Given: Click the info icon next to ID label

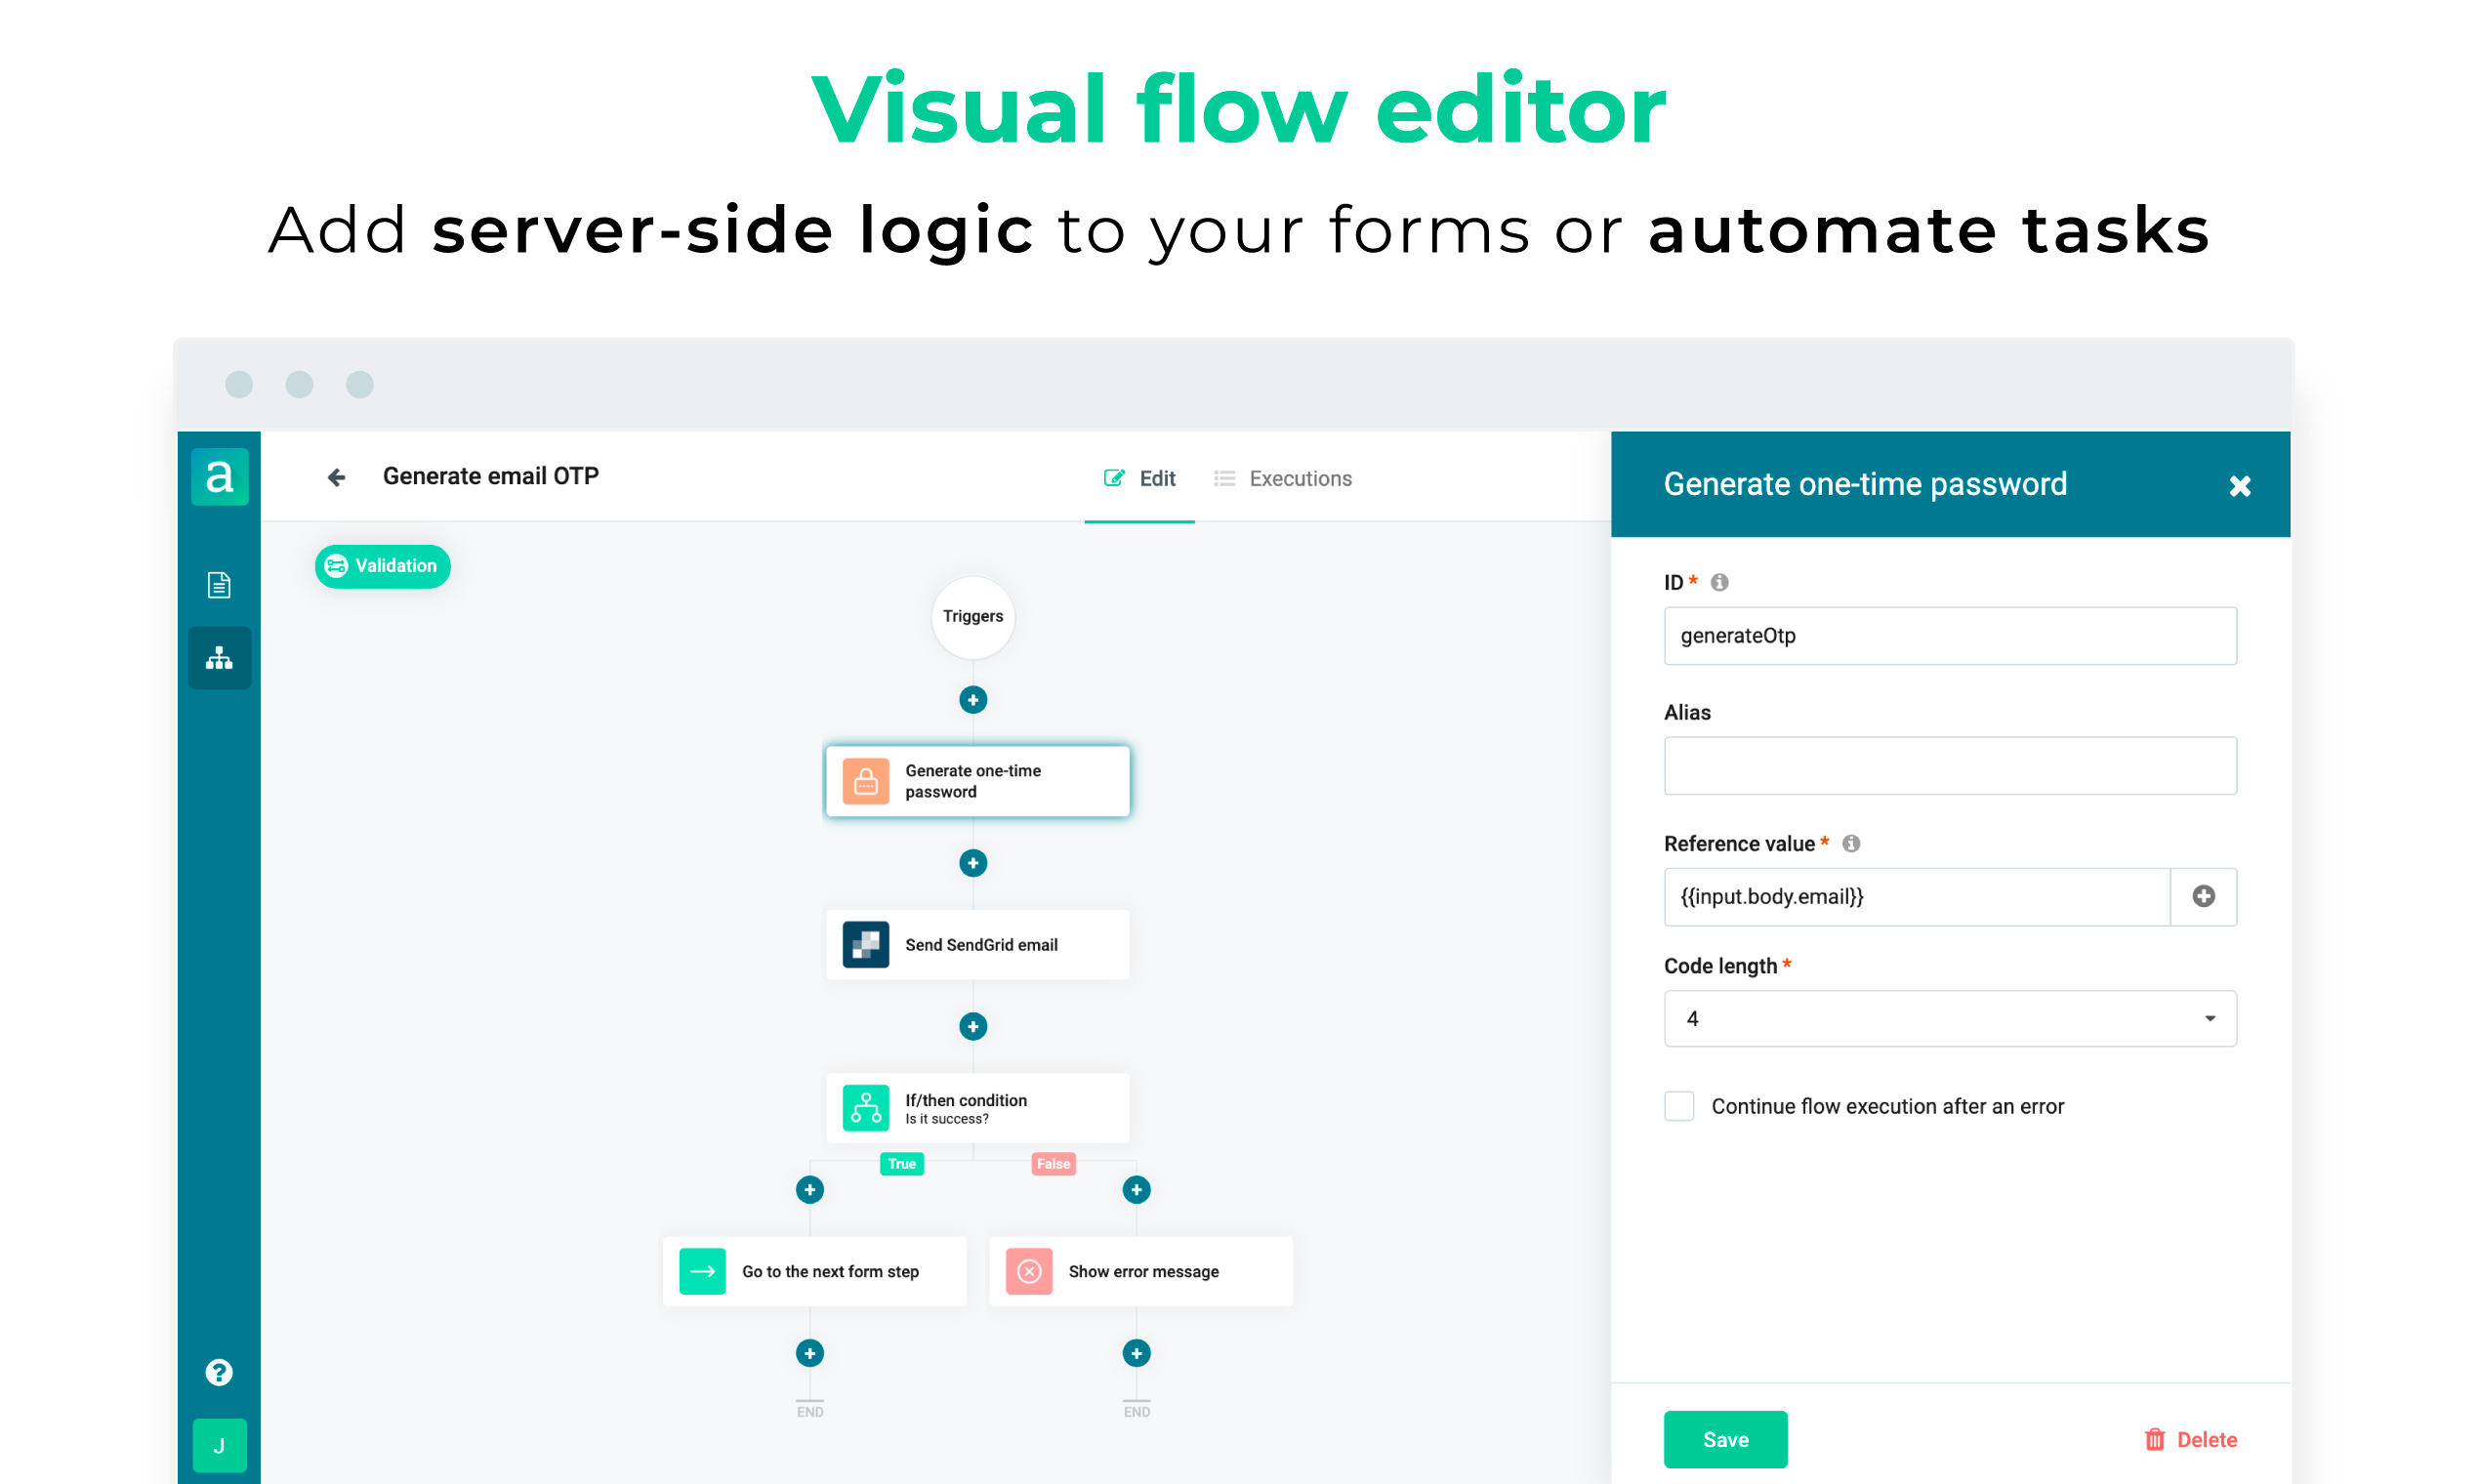Looking at the screenshot, I should (x=1719, y=582).
